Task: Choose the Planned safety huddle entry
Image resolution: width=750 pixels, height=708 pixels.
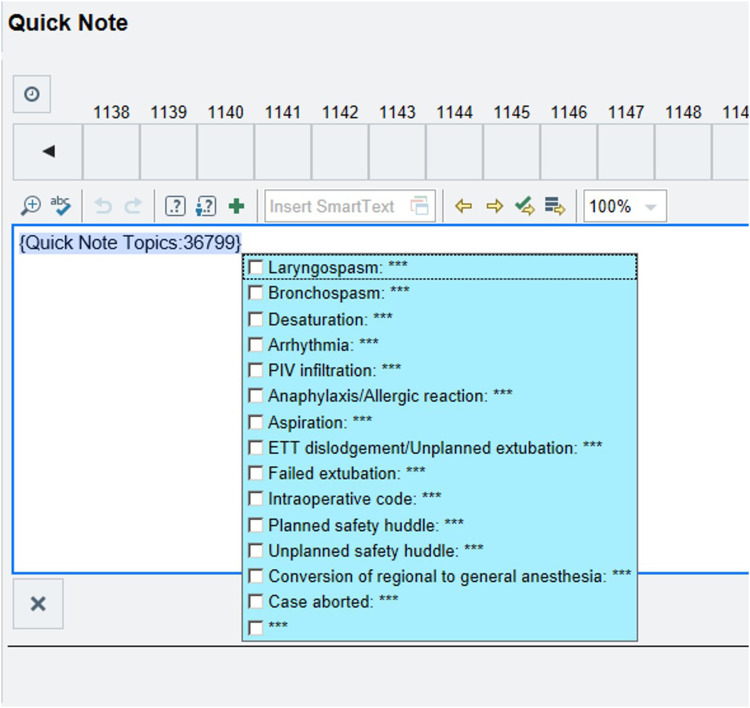Action: (365, 524)
